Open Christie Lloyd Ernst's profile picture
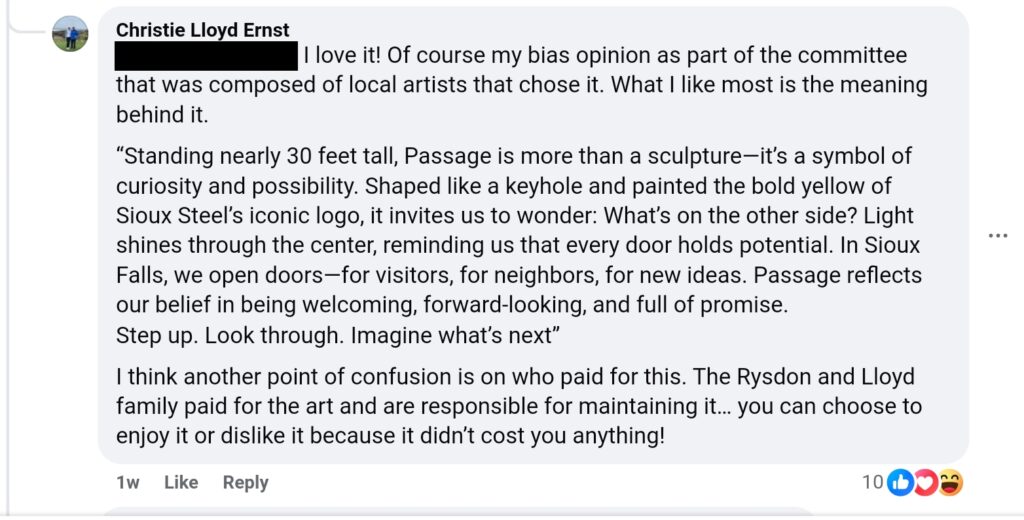Viewport: 1024px width, 520px height. (70, 33)
